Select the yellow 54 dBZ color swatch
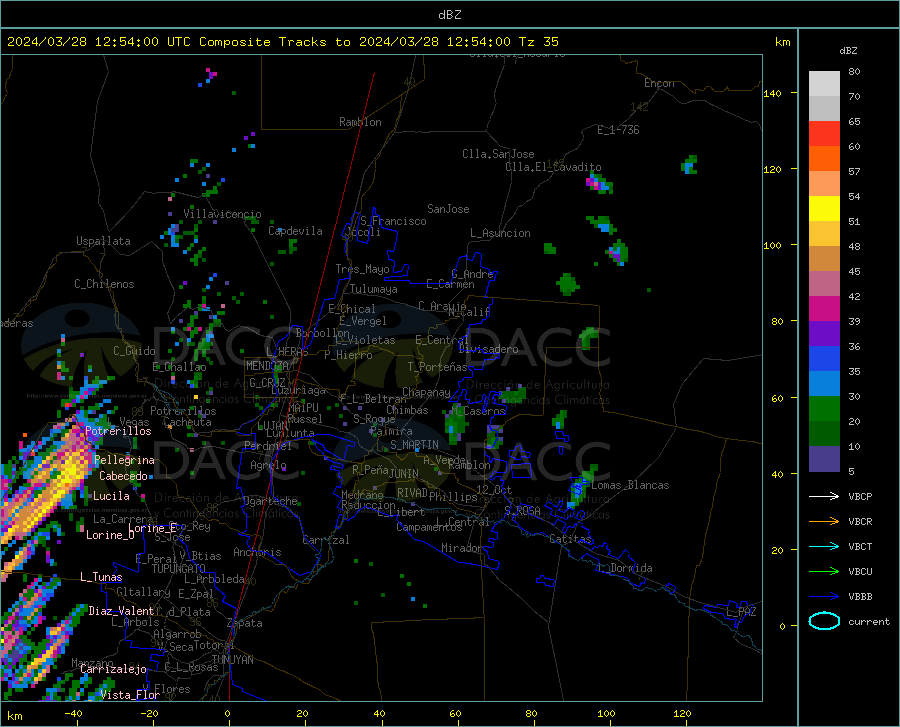This screenshot has width=900, height=727. (824, 208)
